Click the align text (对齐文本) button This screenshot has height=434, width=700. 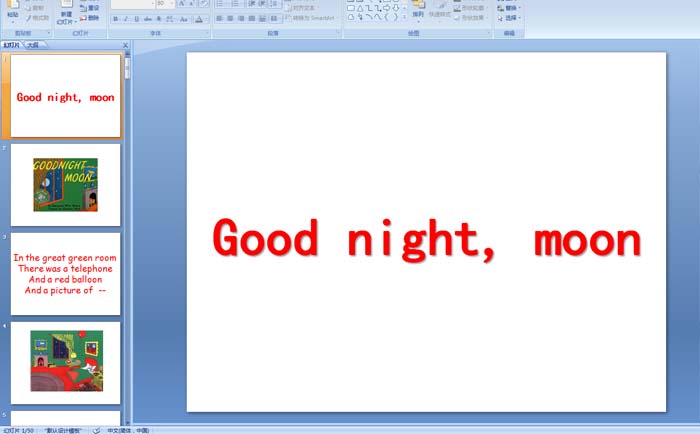(302, 8)
